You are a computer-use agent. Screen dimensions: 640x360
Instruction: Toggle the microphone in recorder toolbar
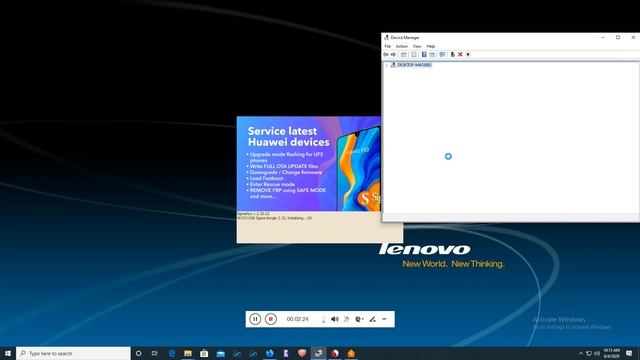(x=323, y=319)
